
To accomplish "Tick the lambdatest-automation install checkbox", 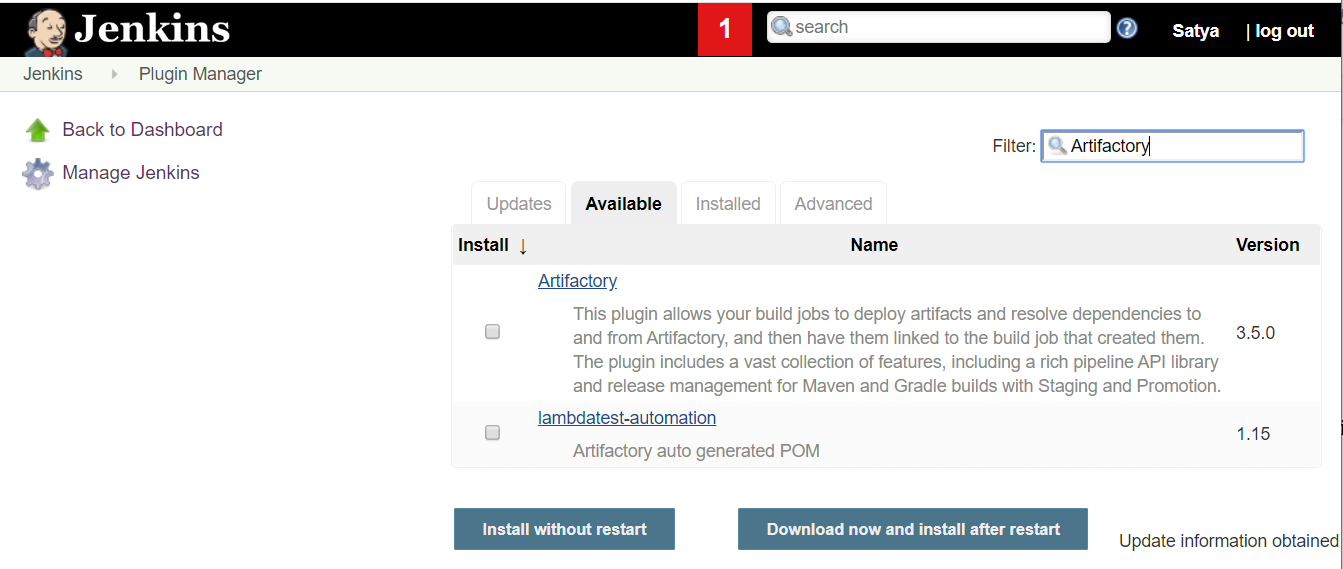I will click(492, 433).
